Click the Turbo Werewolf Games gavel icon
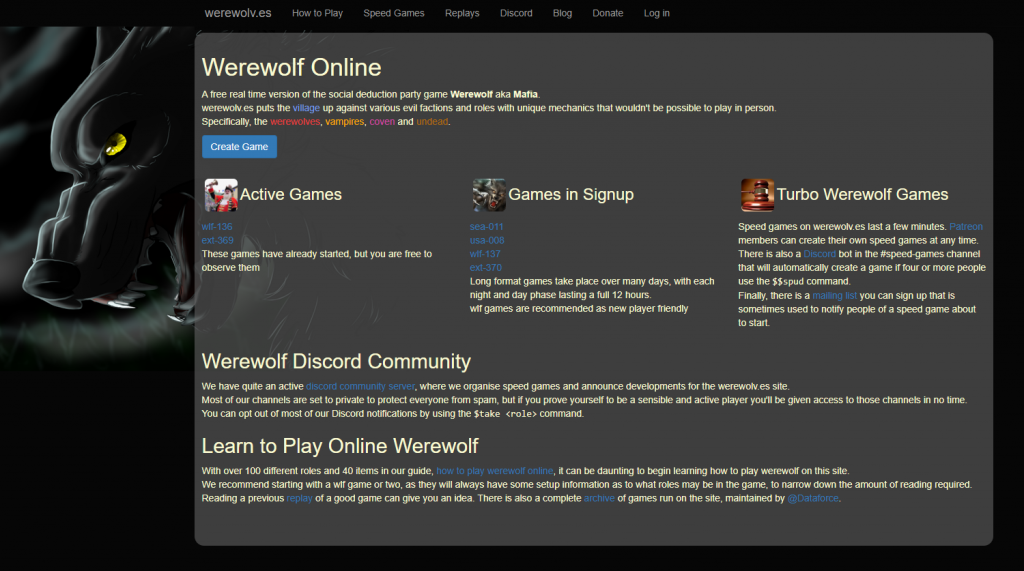The height and width of the screenshot is (571, 1024). (x=758, y=195)
